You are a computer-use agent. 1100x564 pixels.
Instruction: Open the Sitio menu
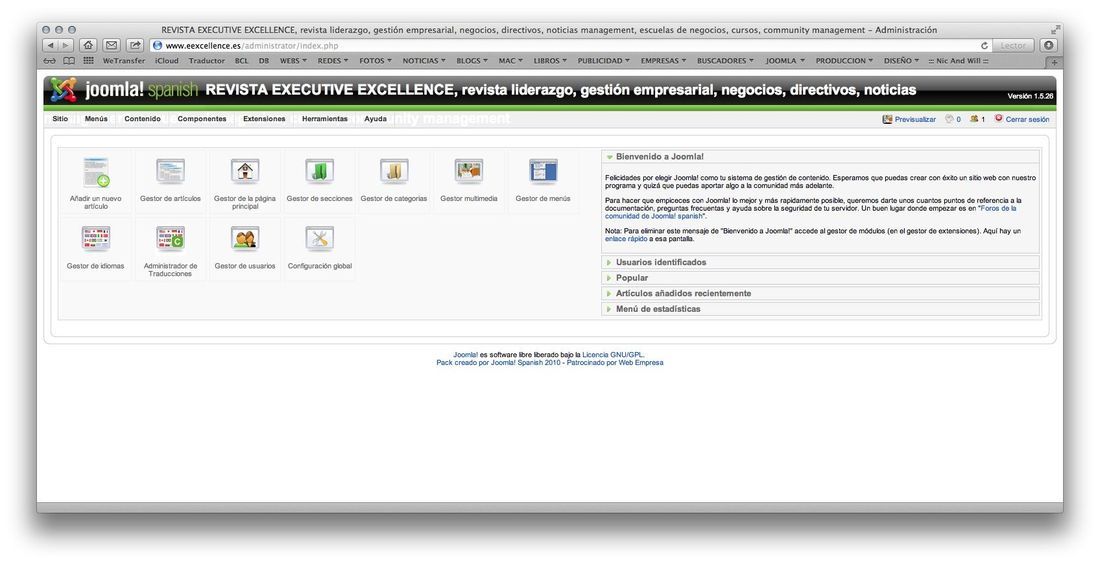[x=60, y=119]
